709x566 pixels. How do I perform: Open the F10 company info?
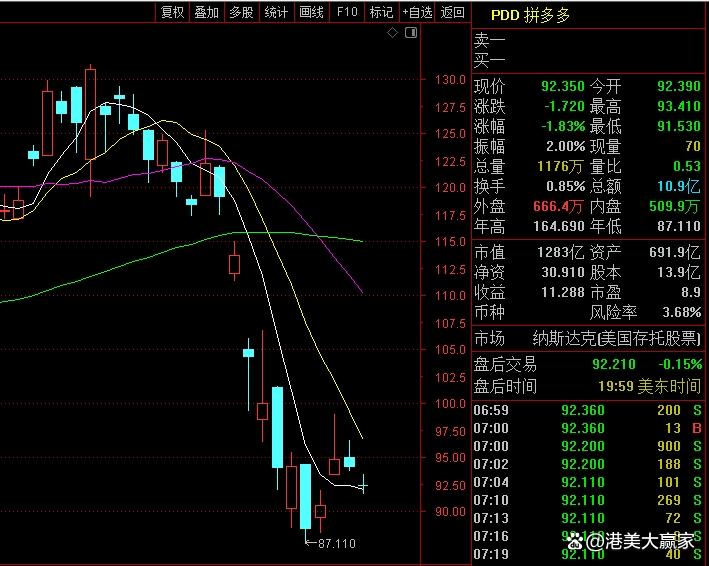coord(347,12)
